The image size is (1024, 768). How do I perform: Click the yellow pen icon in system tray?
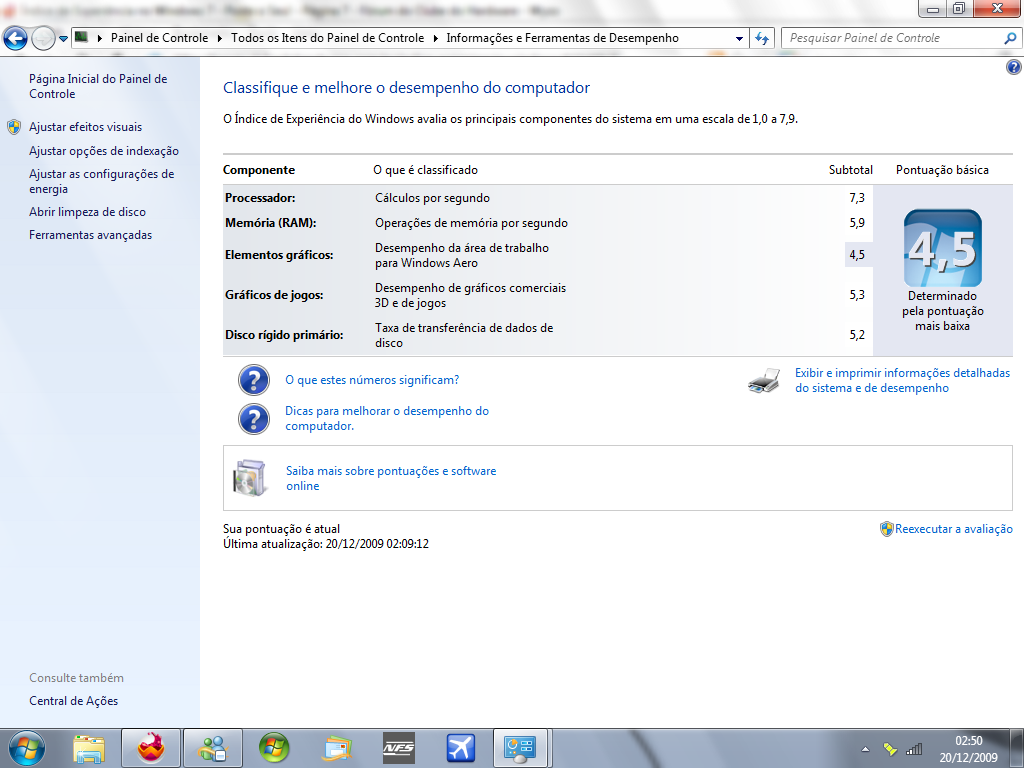point(889,749)
